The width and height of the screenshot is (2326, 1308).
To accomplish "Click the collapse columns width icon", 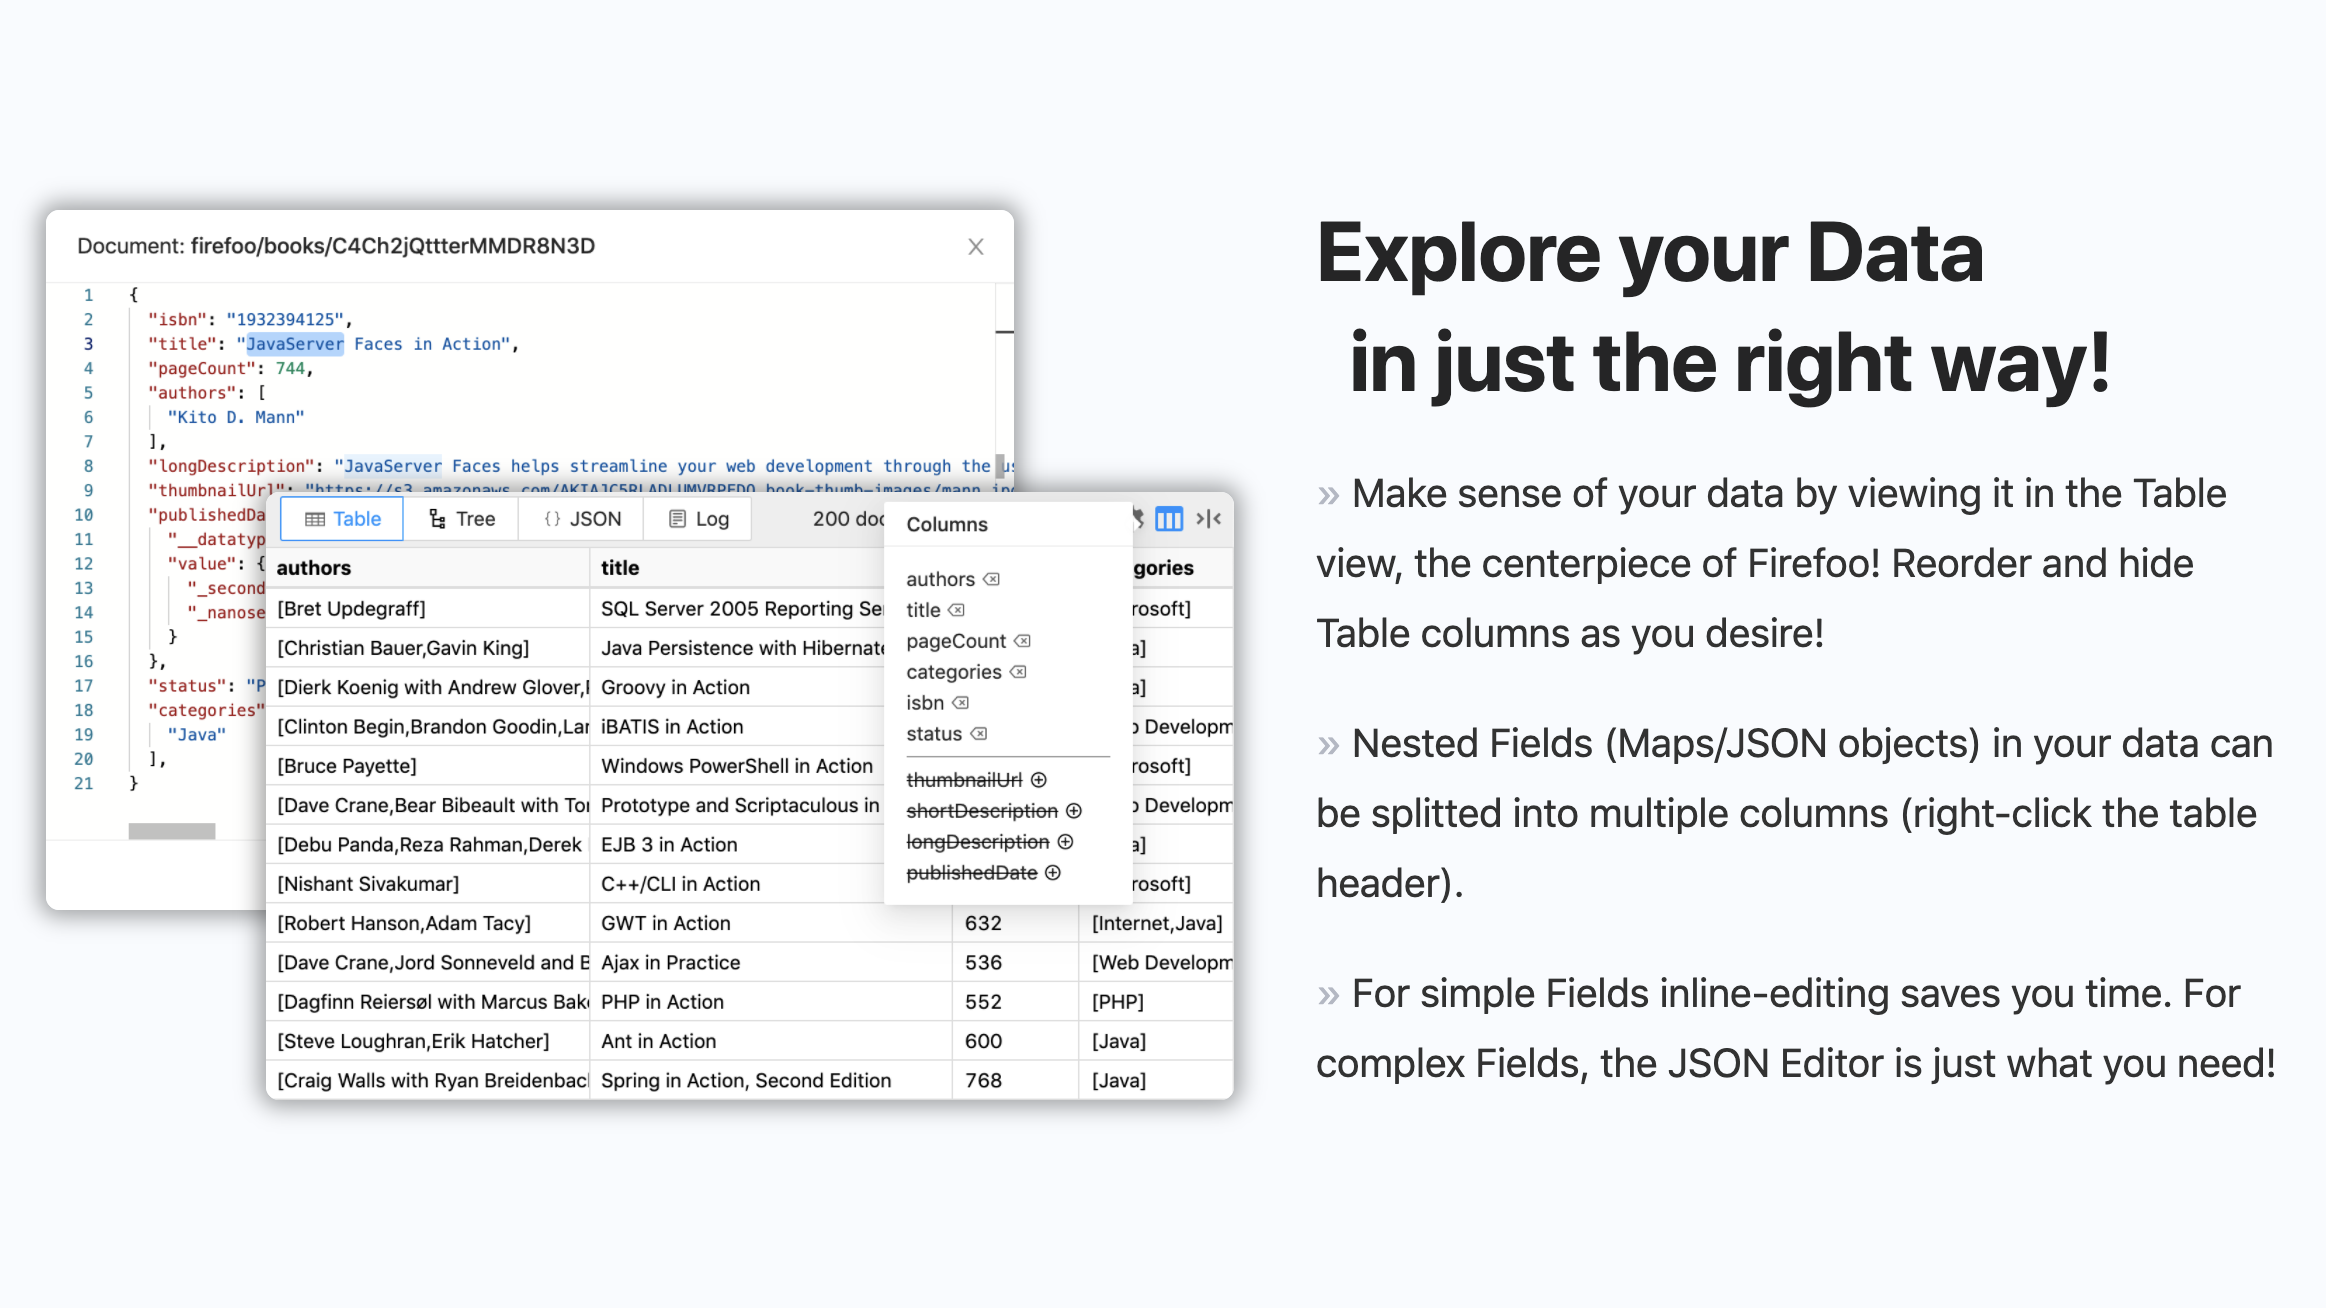I will [x=1209, y=518].
